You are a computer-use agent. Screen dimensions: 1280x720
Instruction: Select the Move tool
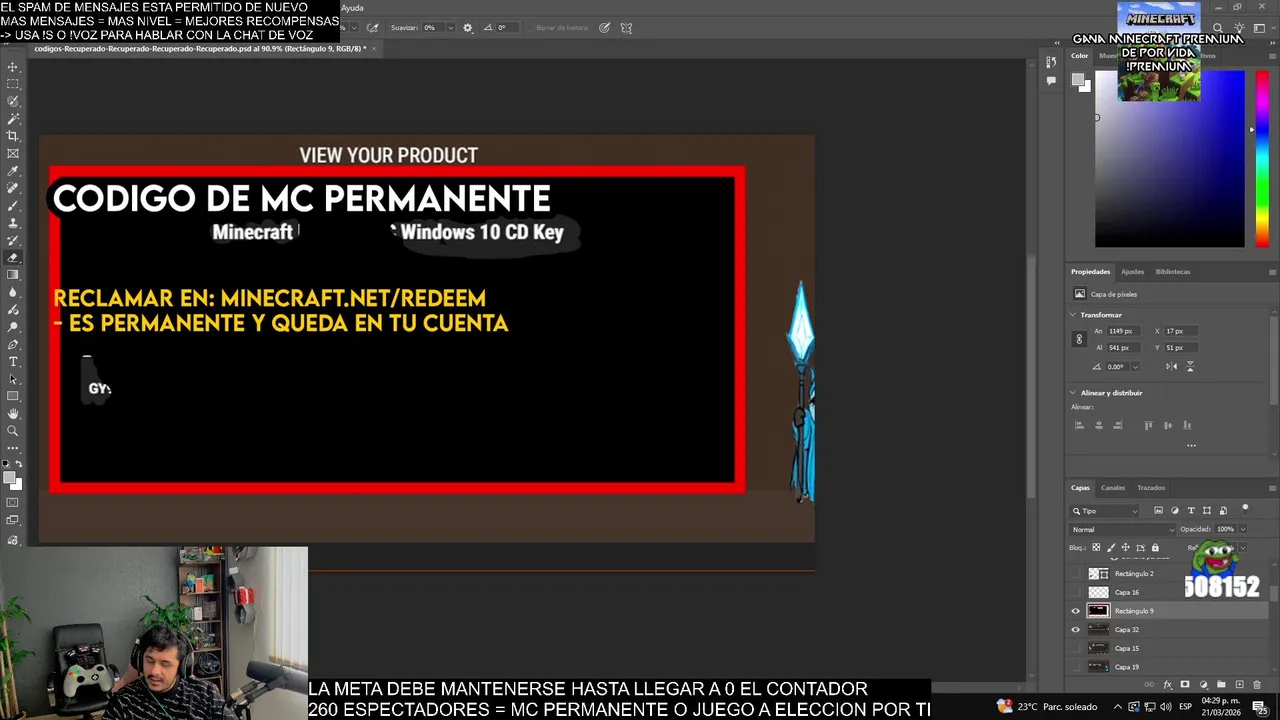point(13,67)
